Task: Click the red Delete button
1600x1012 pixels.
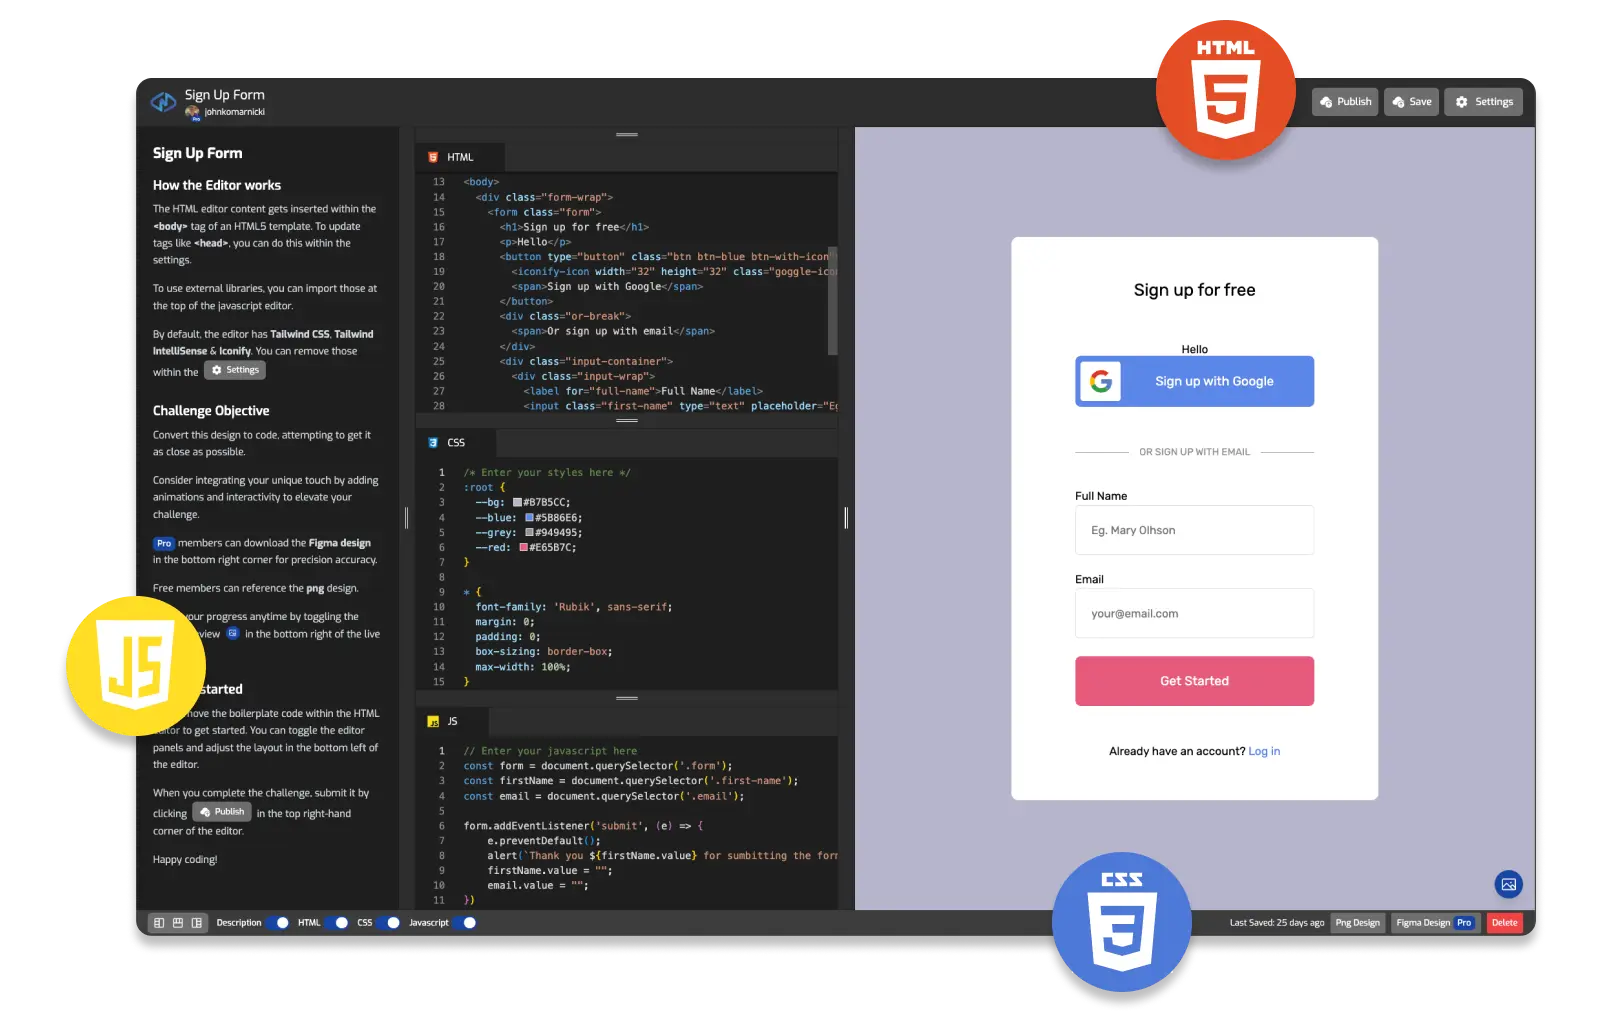Action: click(1504, 923)
